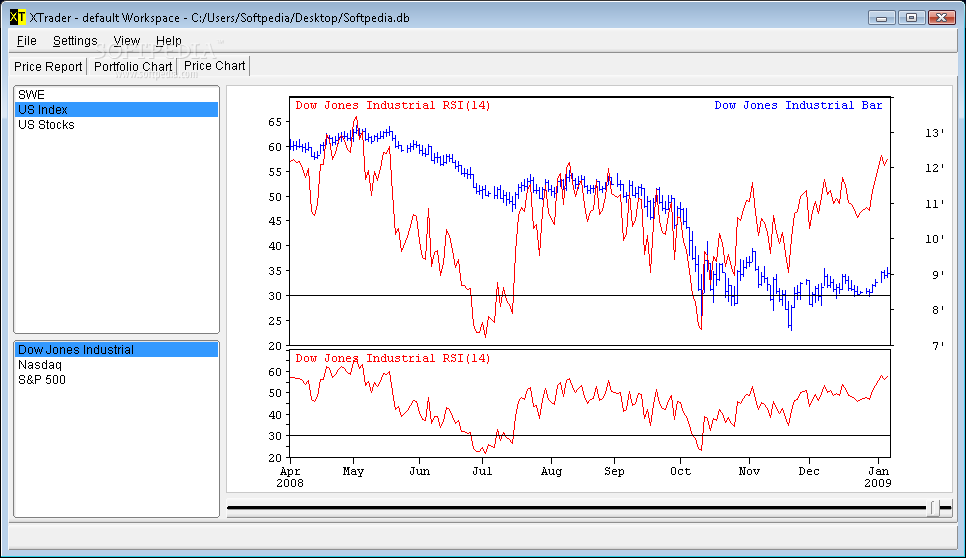Click the blue Dow Jones Industrial Bar legend
The width and height of the screenshot is (966, 558).
tap(798, 105)
